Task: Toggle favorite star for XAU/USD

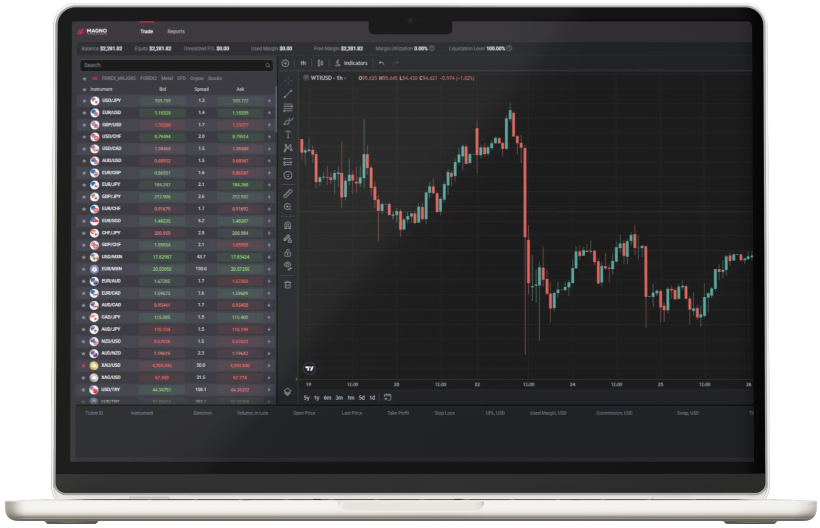Action: 84,366
